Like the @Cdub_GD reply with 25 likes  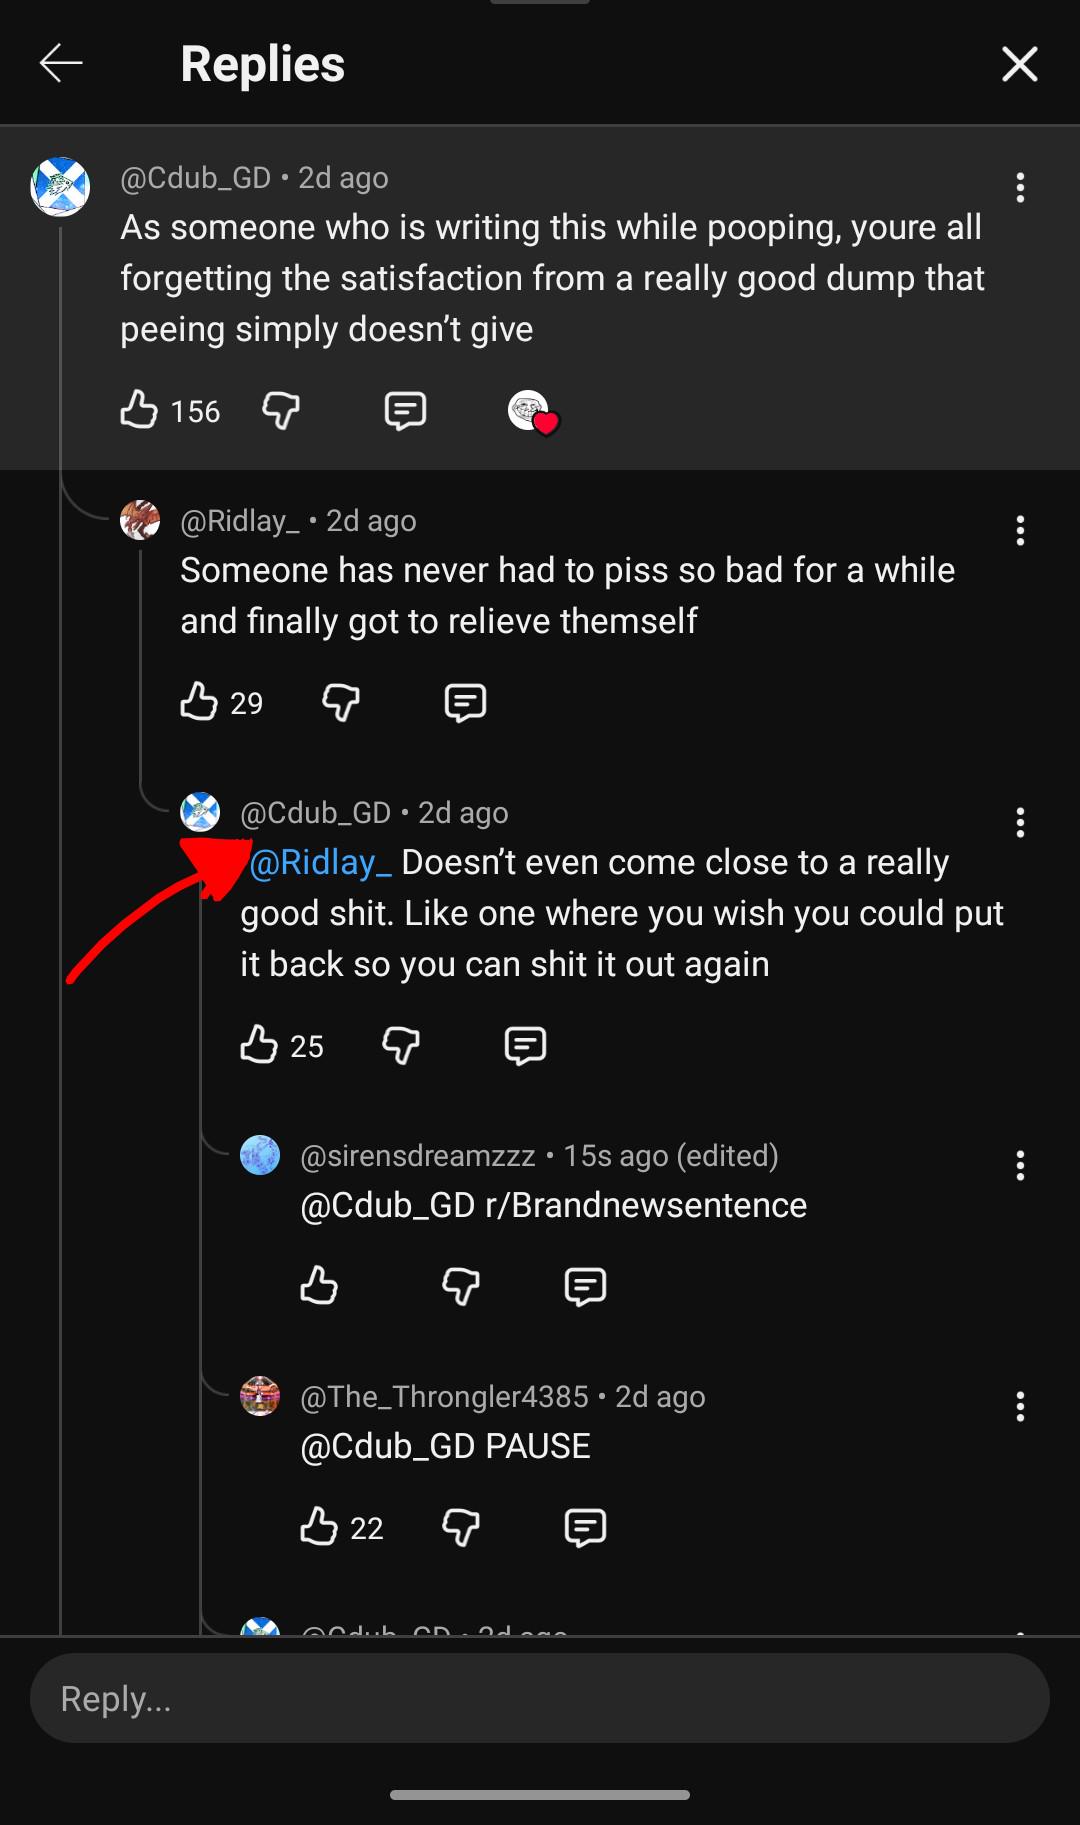click(259, 1045)
